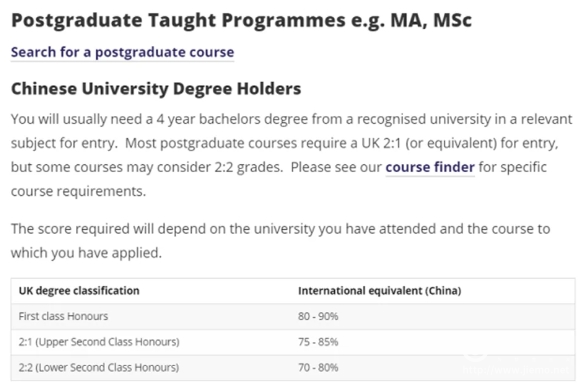580x386 pixels.
Task: Click the words 'consider 2:2 grades'
Action: tap(220, 167)
